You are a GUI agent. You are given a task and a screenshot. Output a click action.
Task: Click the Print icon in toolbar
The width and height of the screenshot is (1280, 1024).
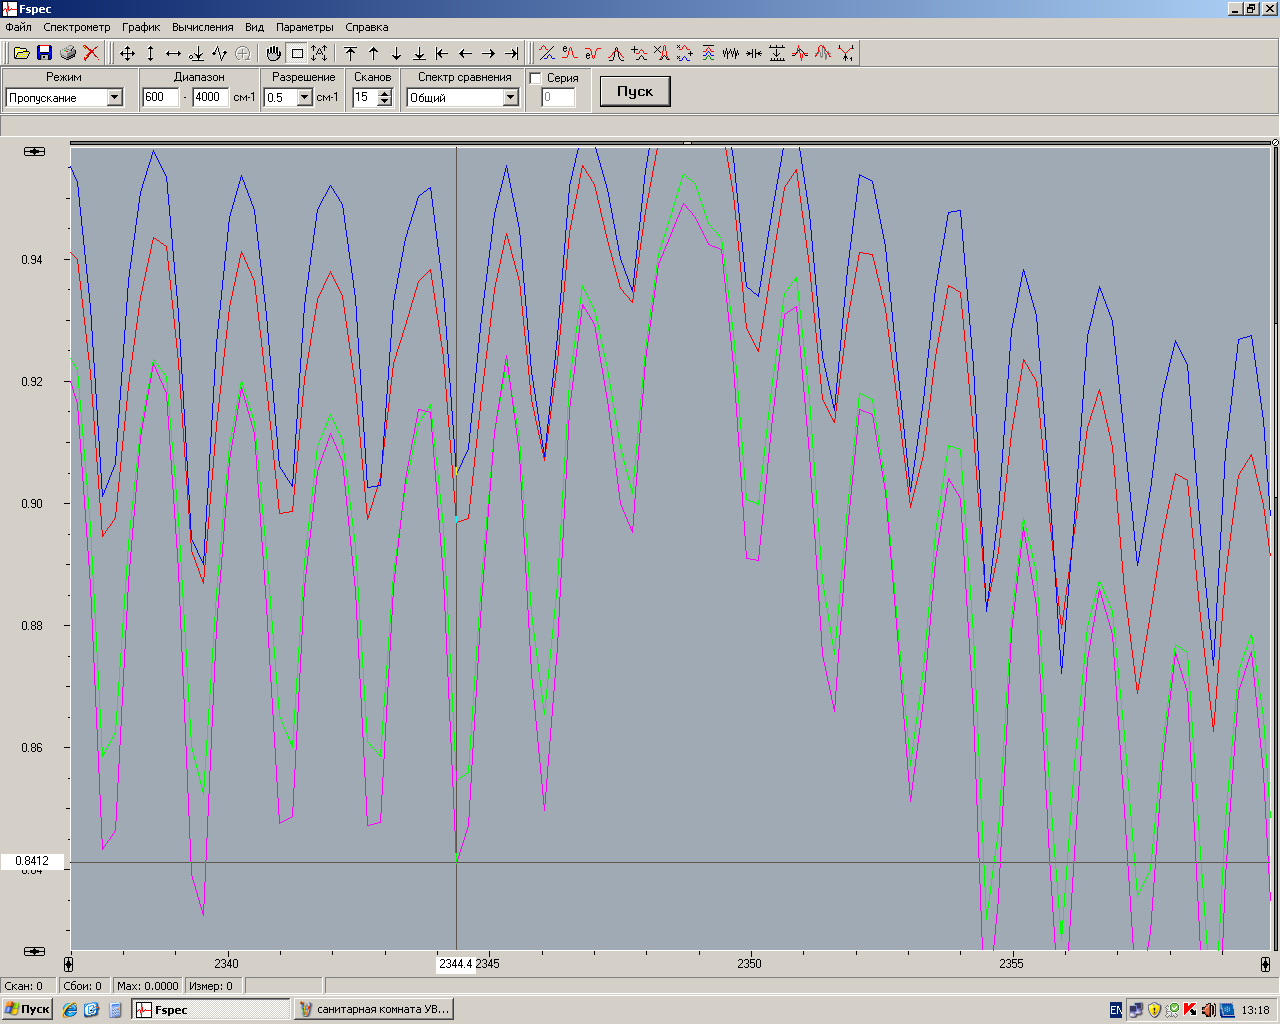(68, 53)
